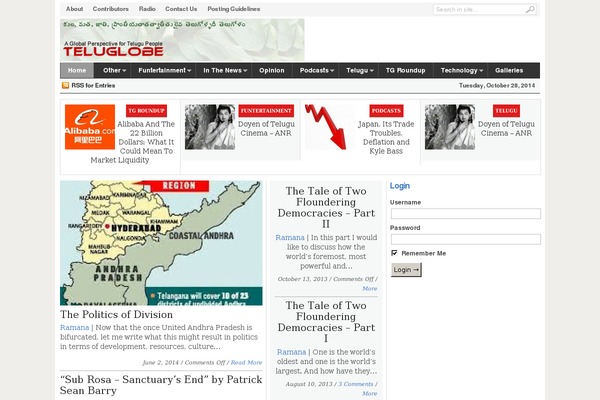This screenshot has height=400, width=600.
Task: Click the Password input field
Action: click(x=466, y=239)
